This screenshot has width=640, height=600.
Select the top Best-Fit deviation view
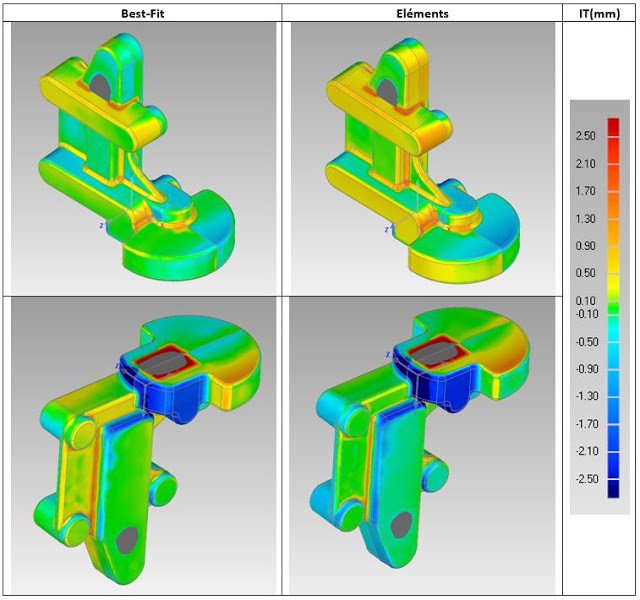pyautogui.click(x=144, y=157)
